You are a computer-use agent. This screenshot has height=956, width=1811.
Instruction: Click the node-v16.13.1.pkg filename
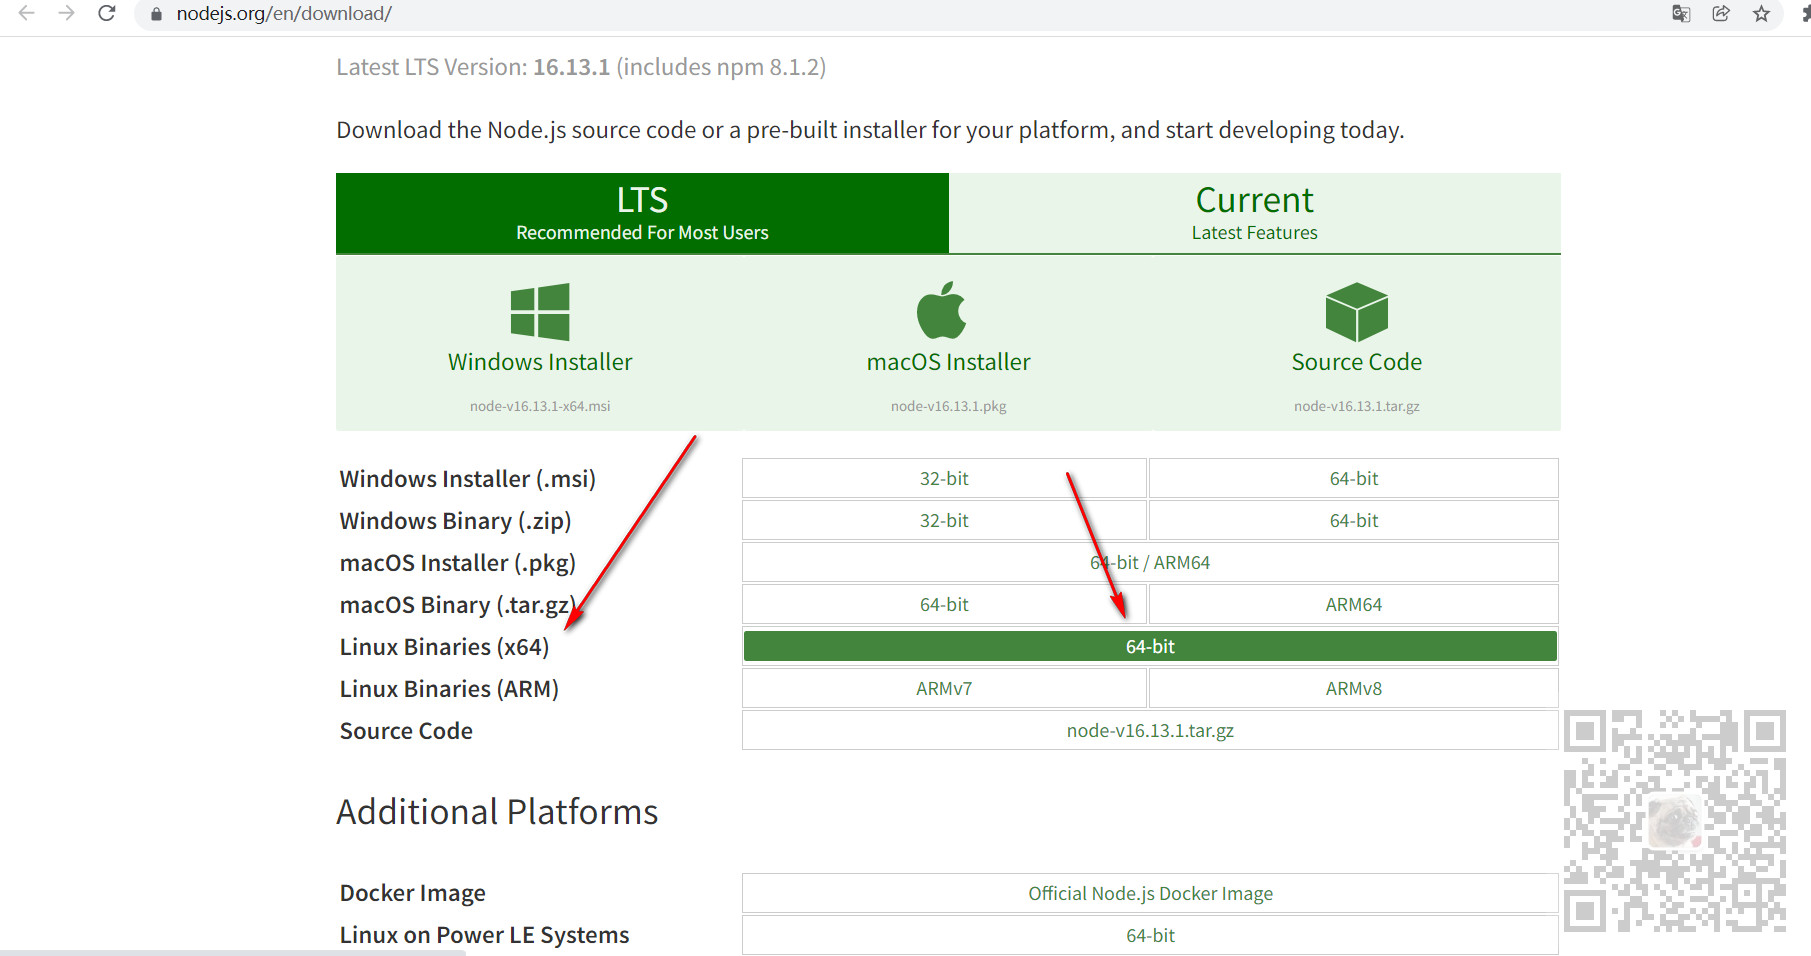click(x=949, y=406)
